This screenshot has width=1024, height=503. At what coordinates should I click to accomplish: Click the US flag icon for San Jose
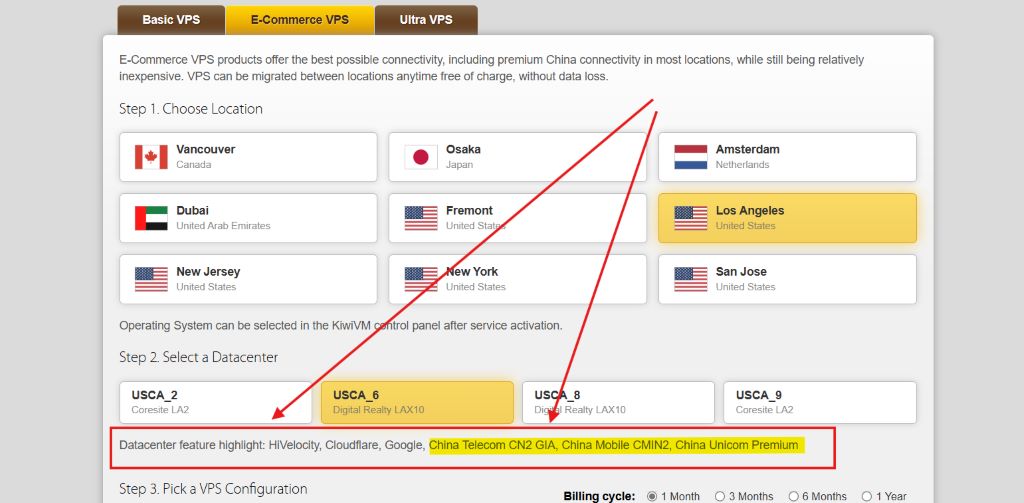pyautogui.click(x=691, y=279)
